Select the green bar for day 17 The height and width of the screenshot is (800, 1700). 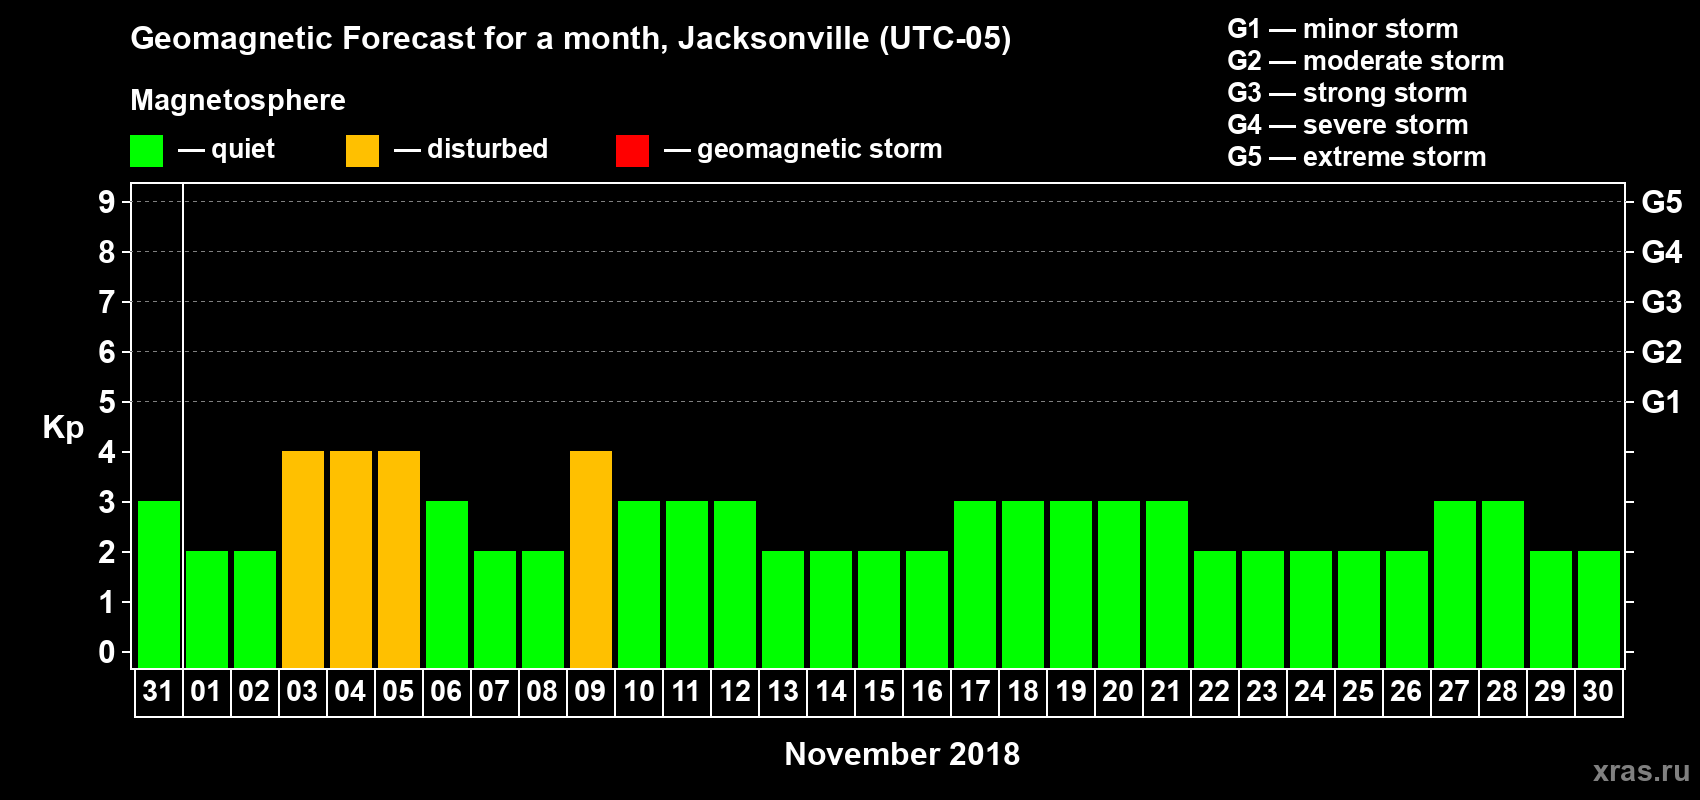975,584
